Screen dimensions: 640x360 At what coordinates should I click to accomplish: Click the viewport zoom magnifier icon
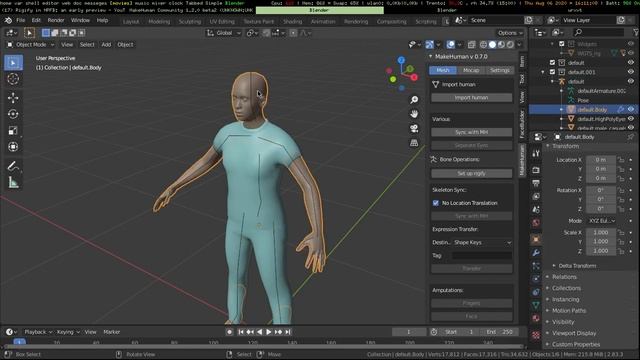(x=414, y=100)
